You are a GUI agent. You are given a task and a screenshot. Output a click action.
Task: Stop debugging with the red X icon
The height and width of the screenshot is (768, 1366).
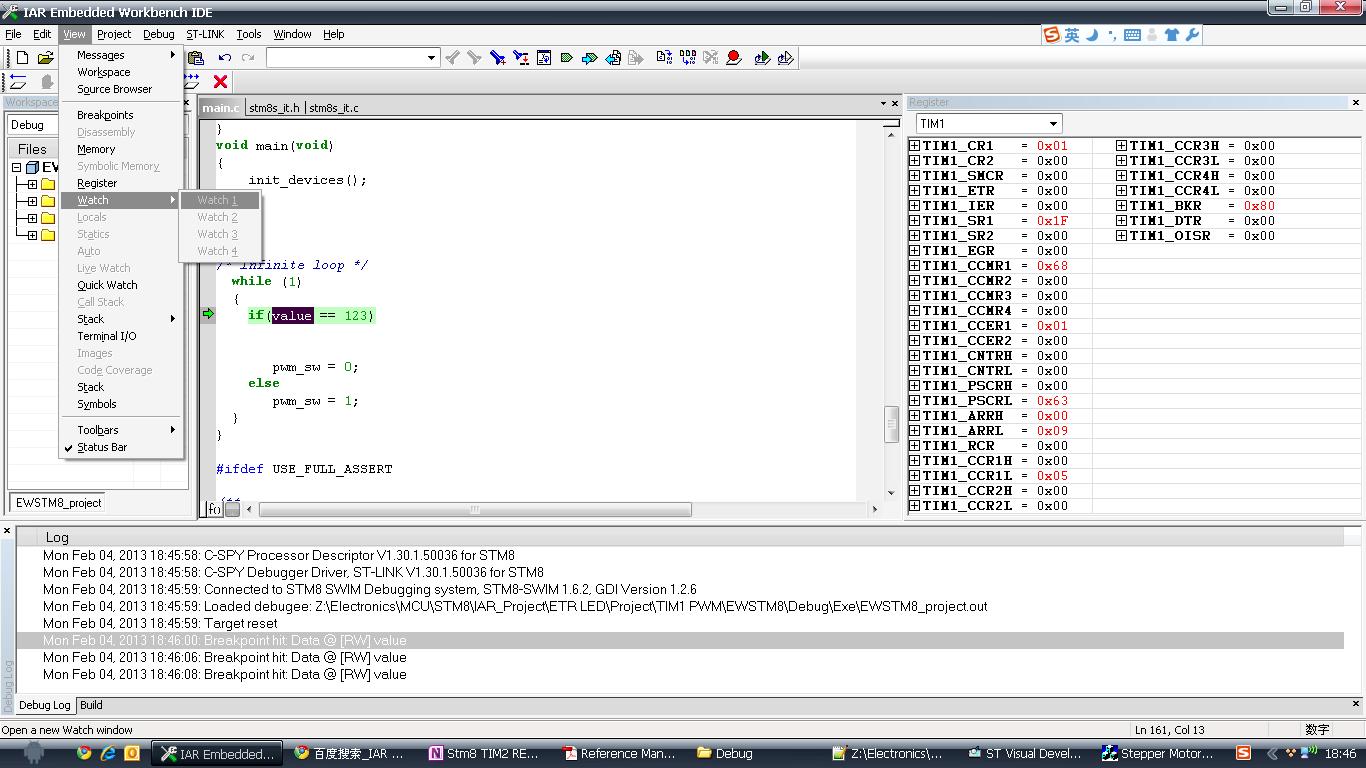click(220, 82)
